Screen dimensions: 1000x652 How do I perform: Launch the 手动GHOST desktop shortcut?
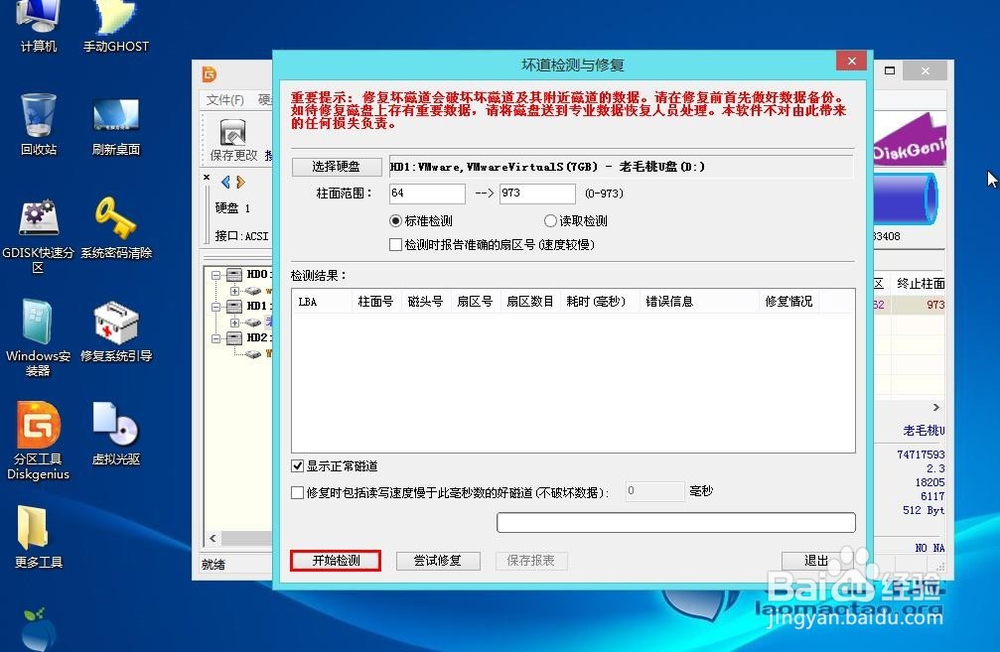[115, 26]
